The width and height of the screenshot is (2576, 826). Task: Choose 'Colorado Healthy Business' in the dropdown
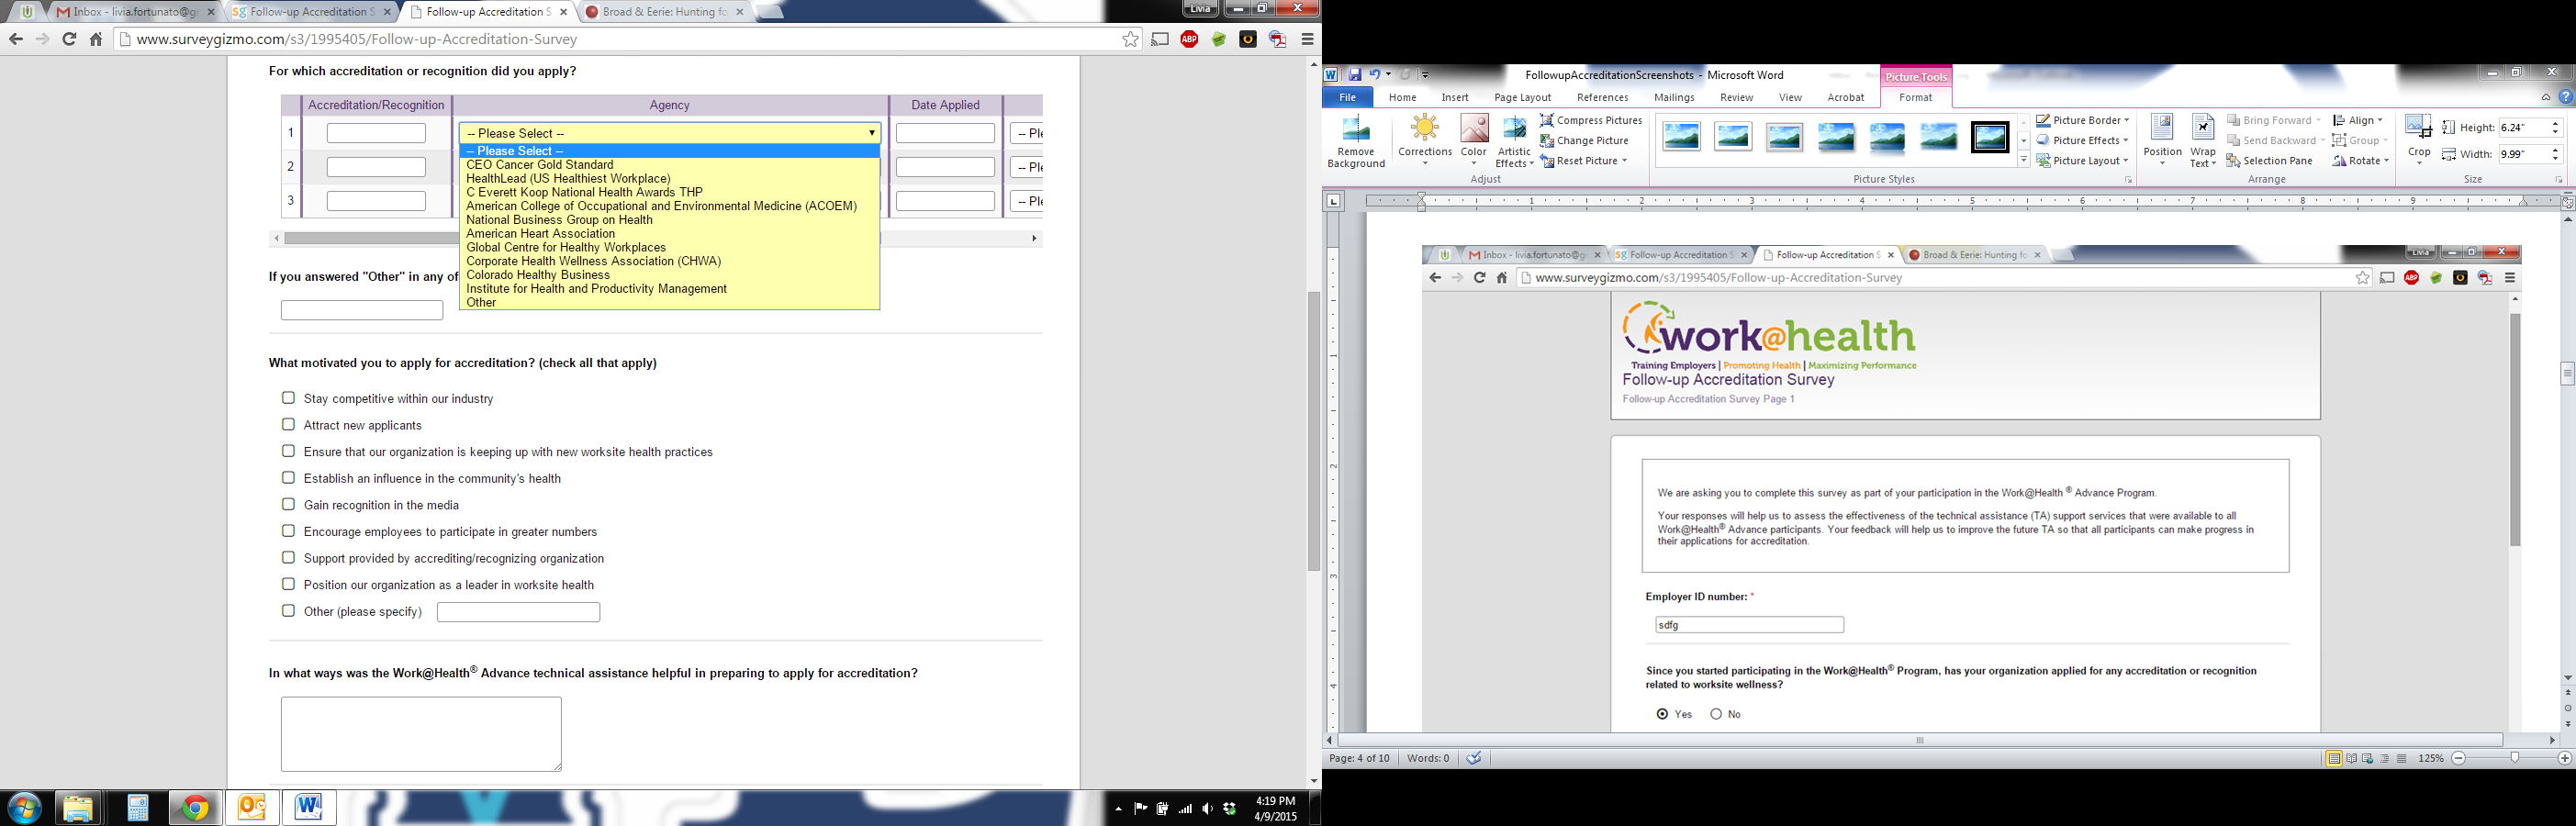[669, 275]
